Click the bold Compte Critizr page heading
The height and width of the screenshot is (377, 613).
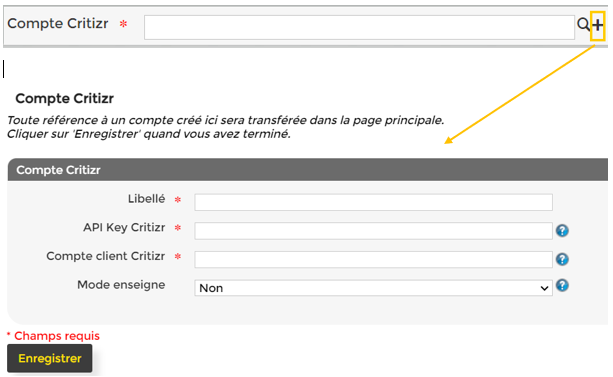click(65, 99)
